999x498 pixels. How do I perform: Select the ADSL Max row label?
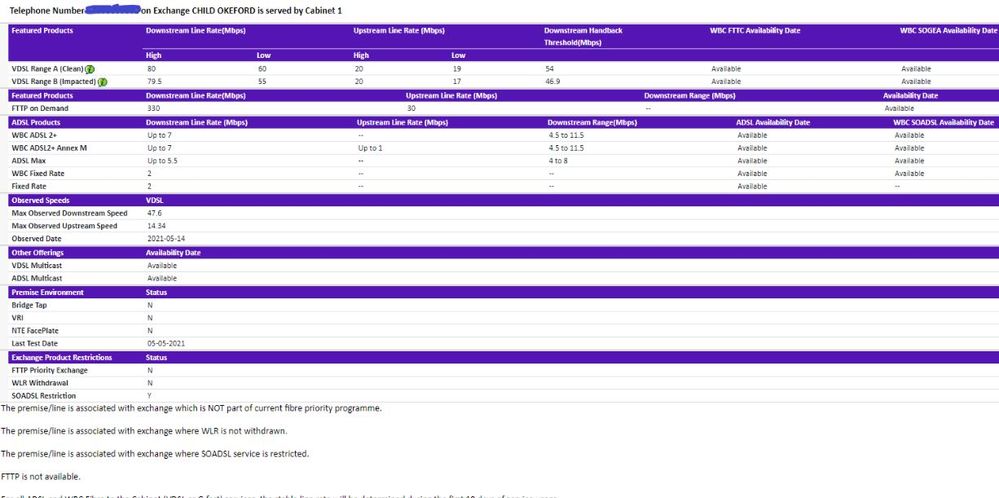tap(30, 160)
